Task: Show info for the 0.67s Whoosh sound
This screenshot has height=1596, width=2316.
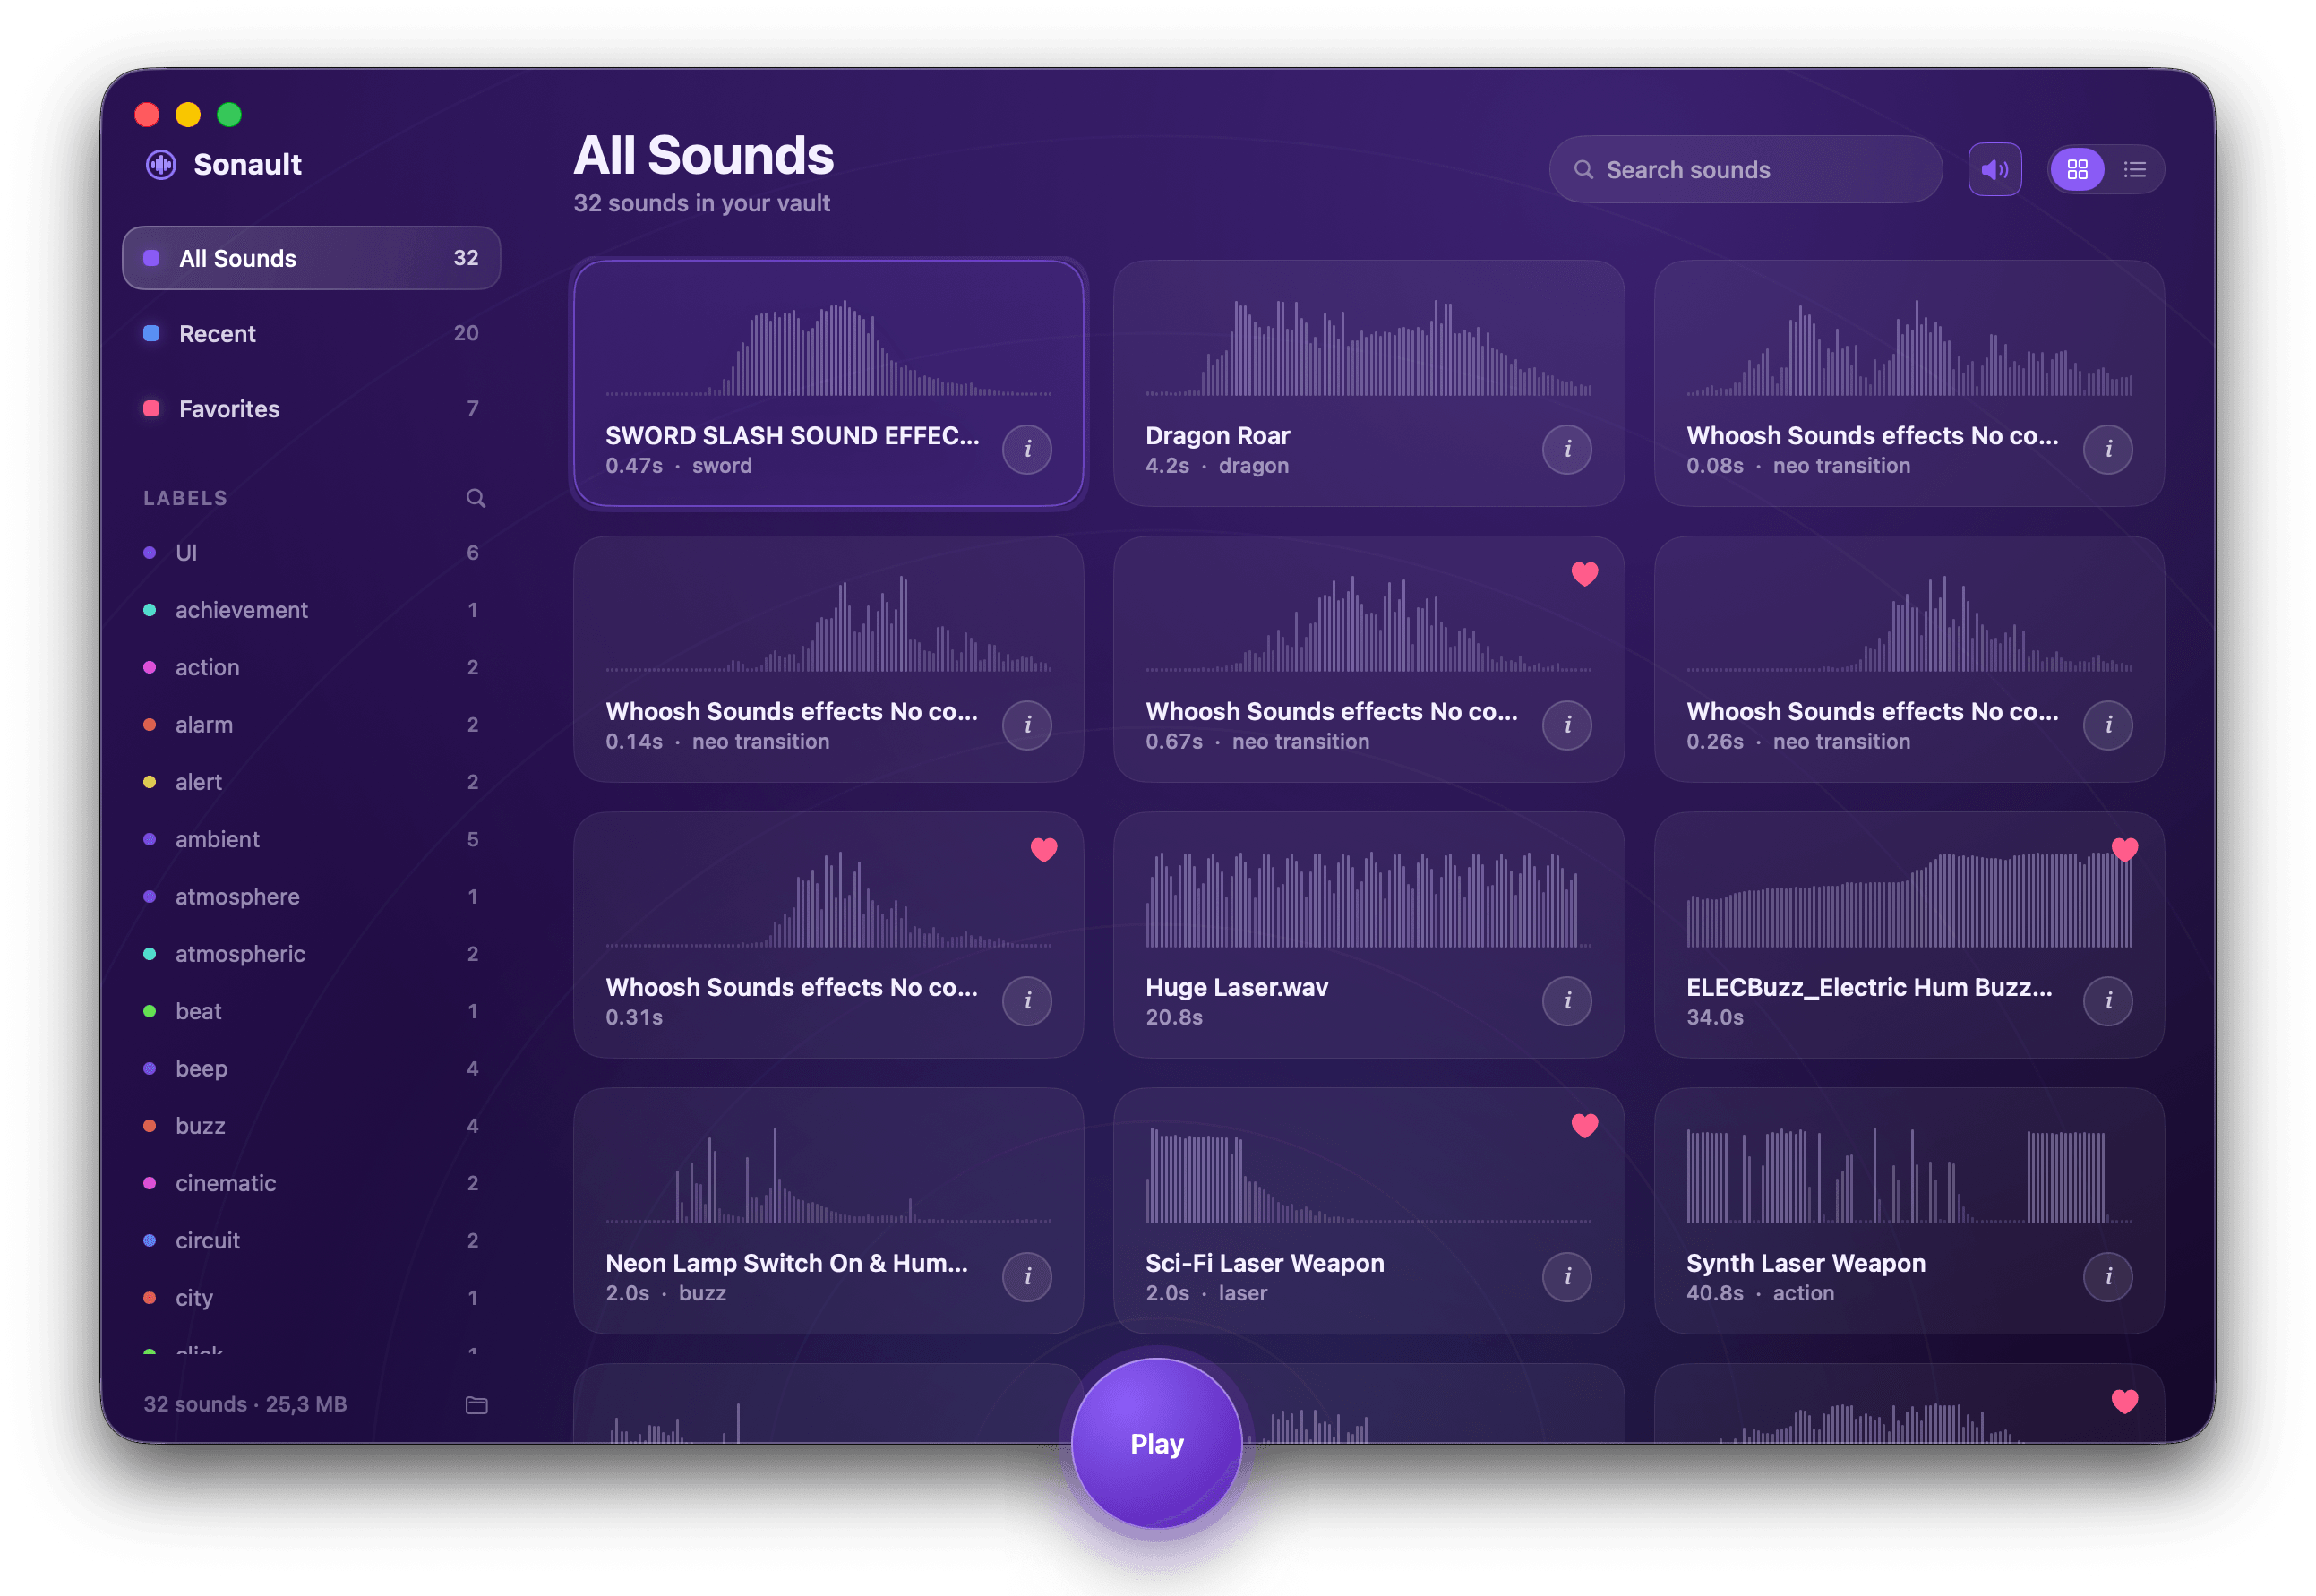Action: click(x=1567, y=725)
